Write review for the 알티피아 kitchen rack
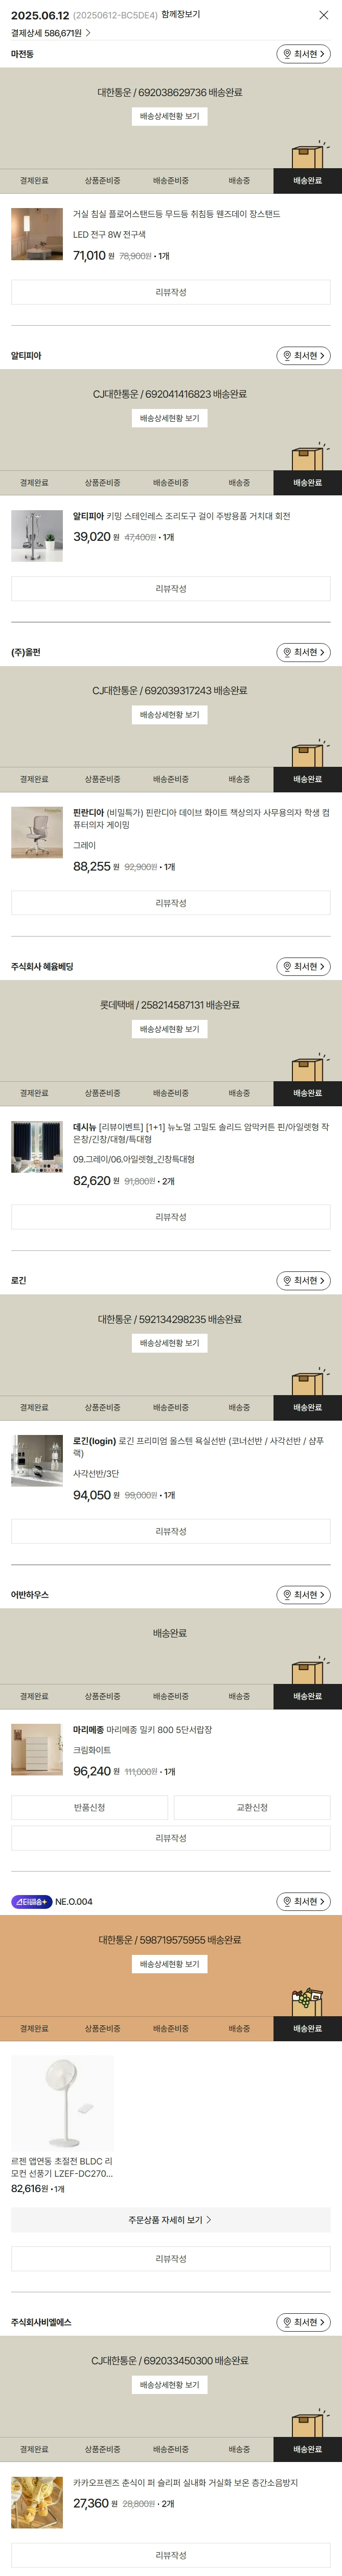 coord(171,589)
